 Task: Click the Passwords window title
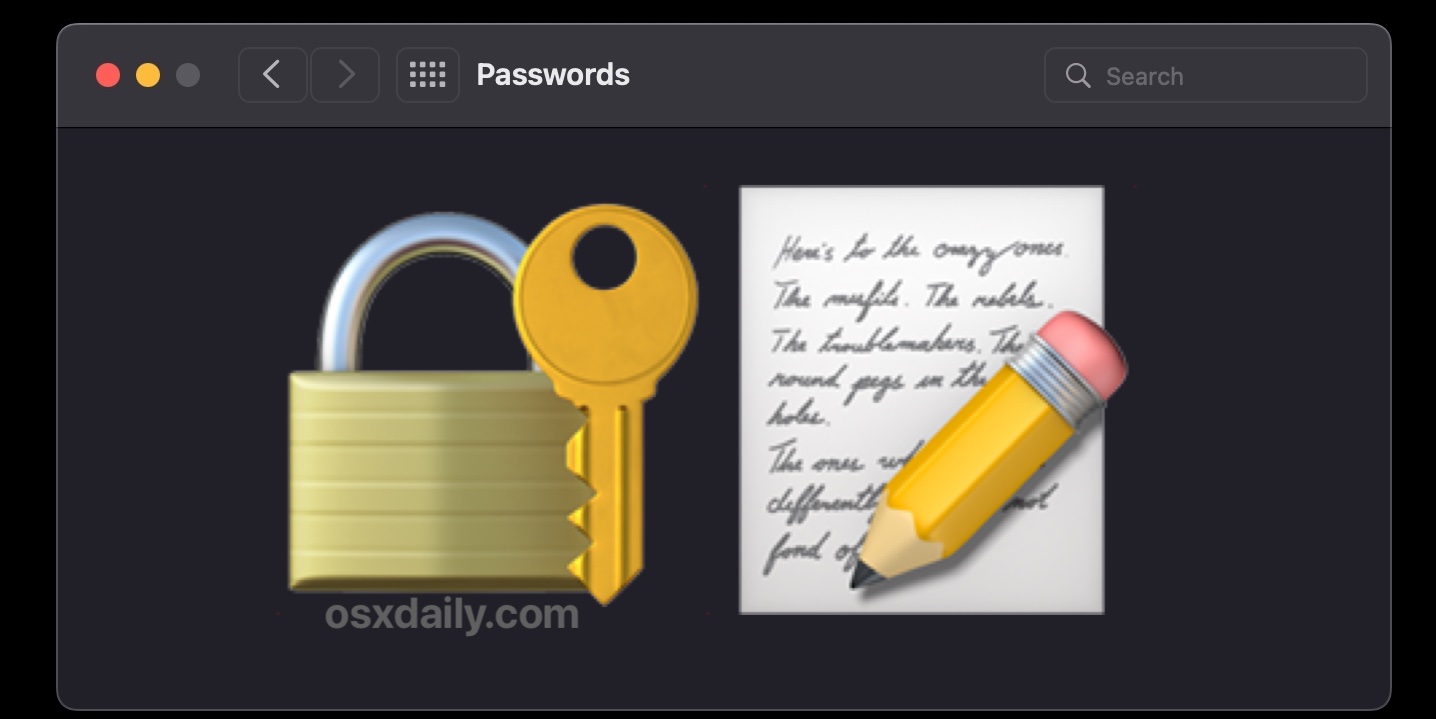point(553,75)
